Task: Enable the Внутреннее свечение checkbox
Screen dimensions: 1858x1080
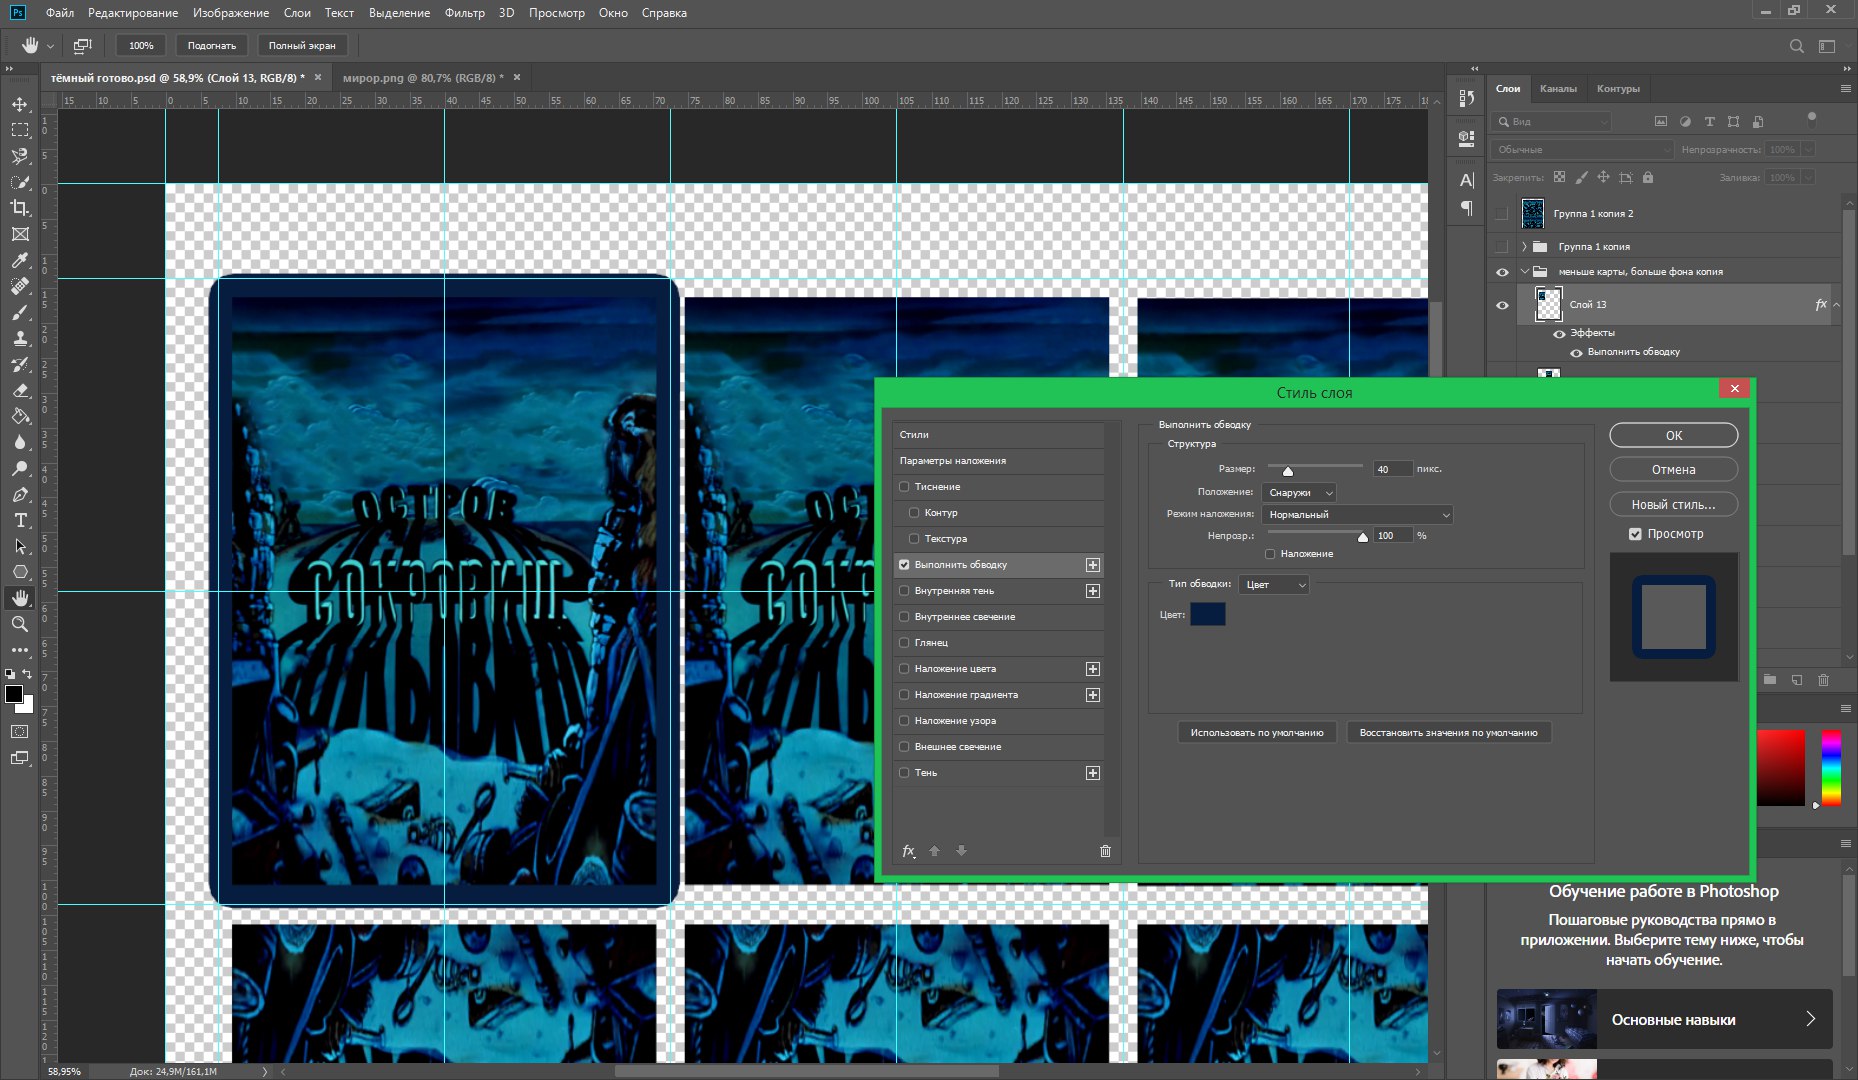Action: point(904,617)
